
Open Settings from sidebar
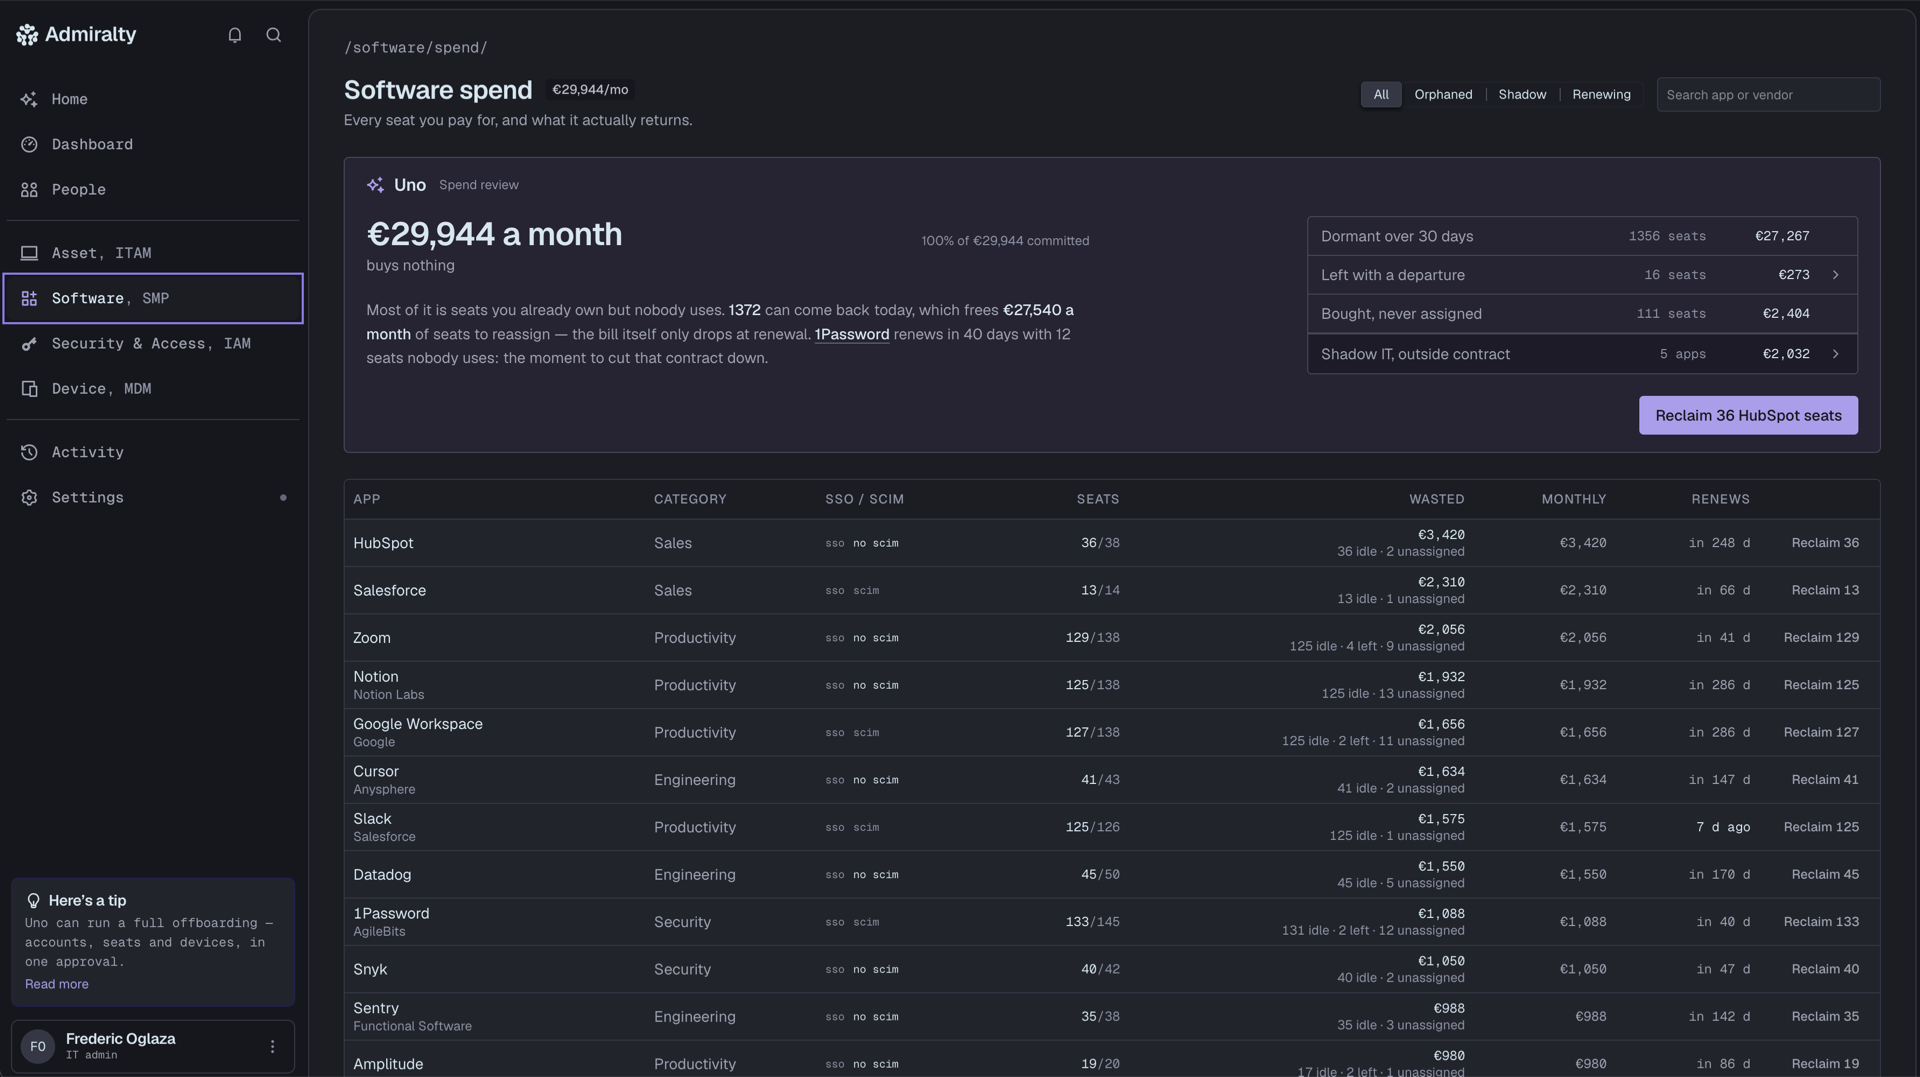coord(153,497)
